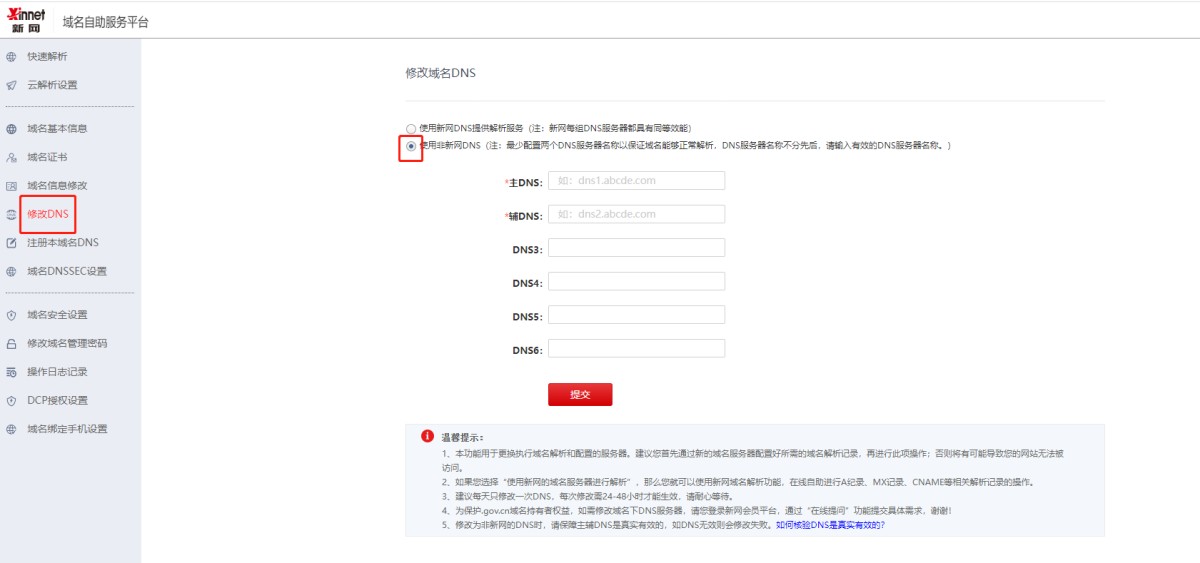Click the log icon beside 操作日志记录
The width and height of the screenshot is (1200, 563).
tap(11, 372)
